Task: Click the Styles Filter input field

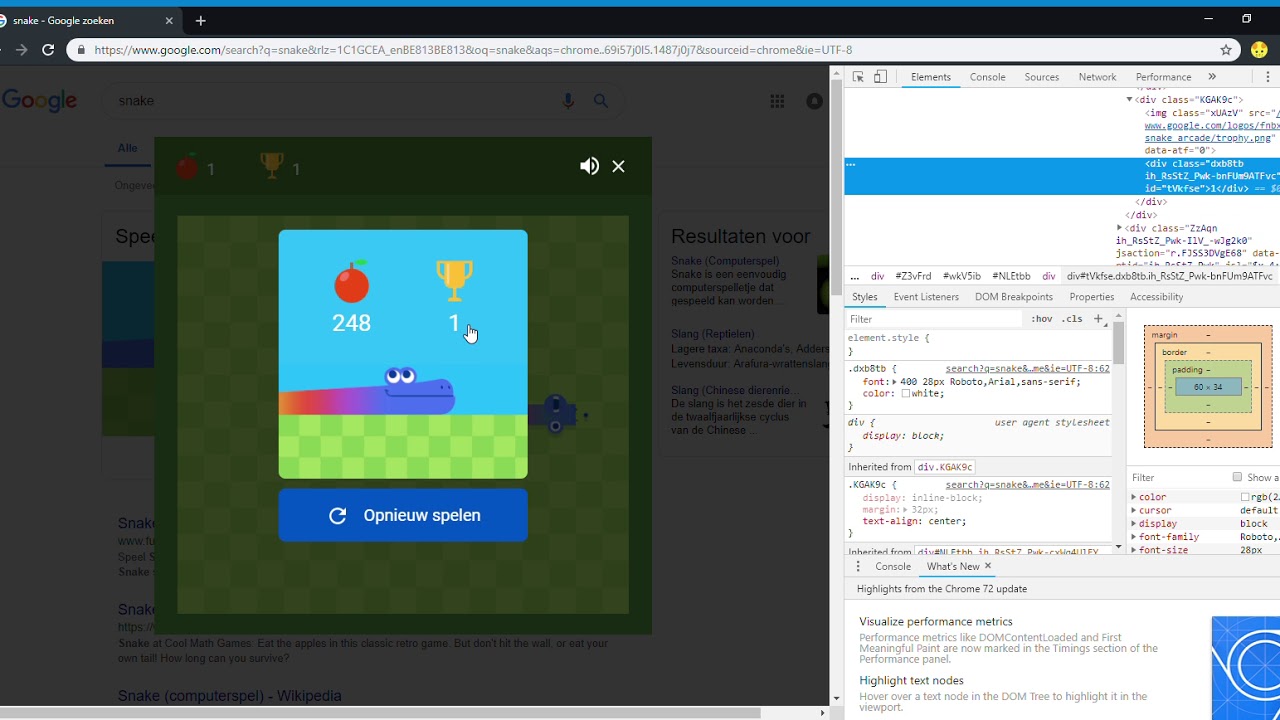Action: (x=935, y=319)
